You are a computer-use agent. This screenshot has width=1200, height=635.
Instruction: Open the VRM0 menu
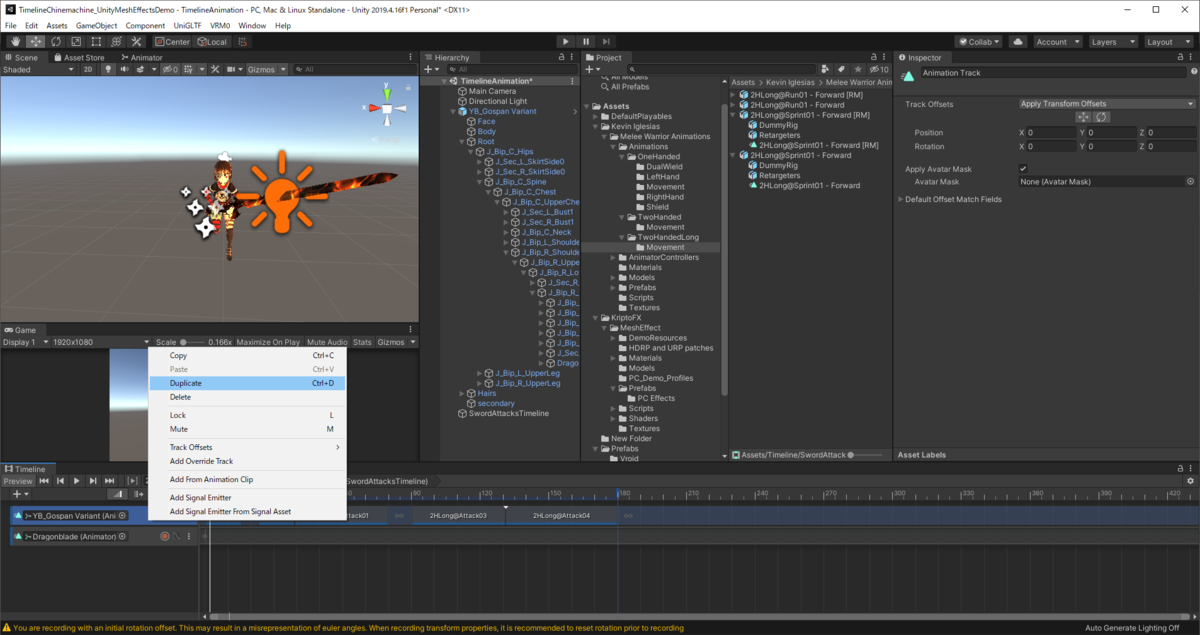point(220,25)
